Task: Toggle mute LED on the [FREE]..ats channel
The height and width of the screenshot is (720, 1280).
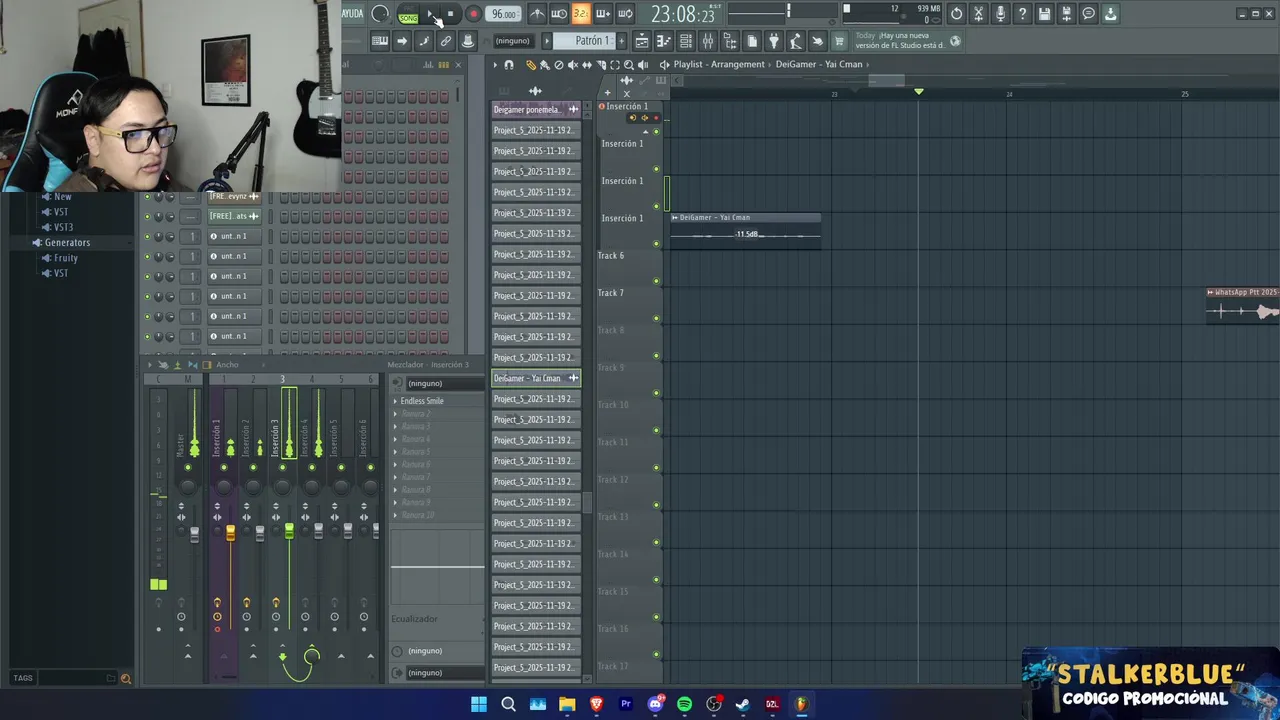Action: coord(147,216)
